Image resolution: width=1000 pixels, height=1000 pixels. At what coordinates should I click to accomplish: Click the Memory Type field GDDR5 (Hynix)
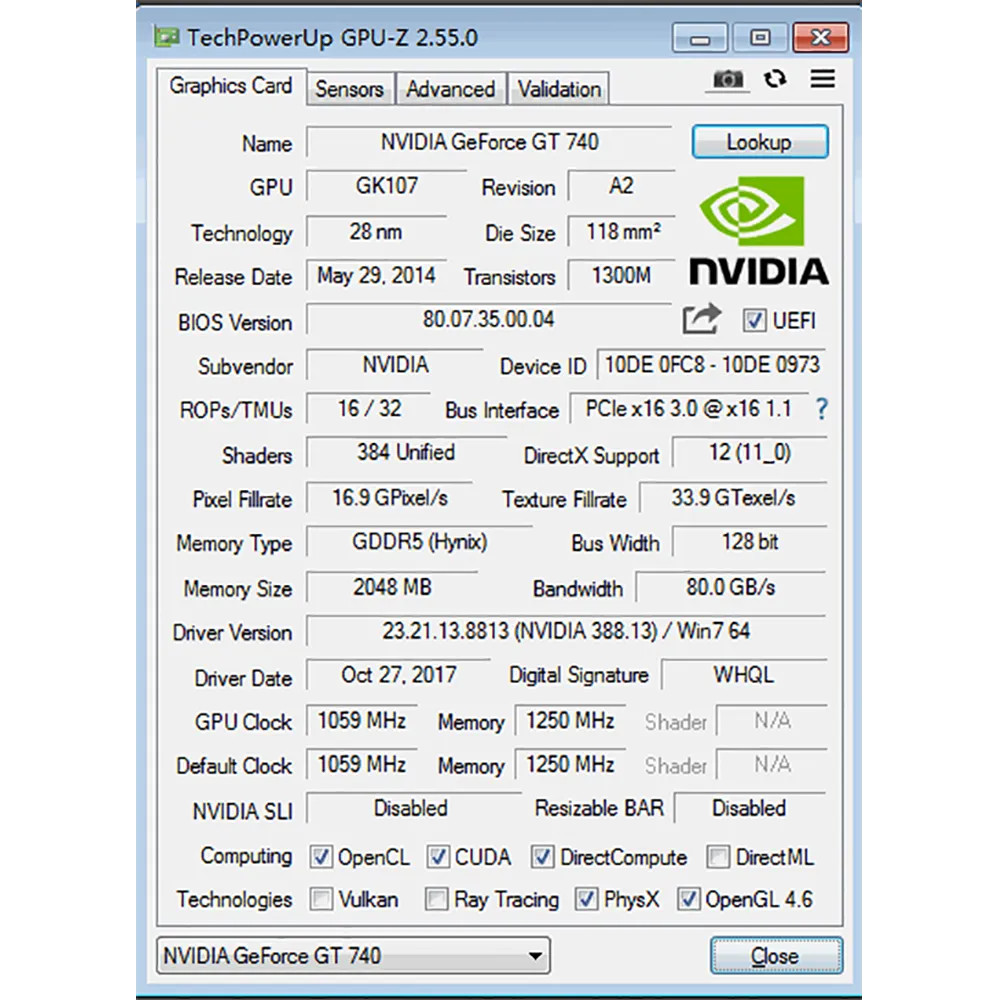420,541
